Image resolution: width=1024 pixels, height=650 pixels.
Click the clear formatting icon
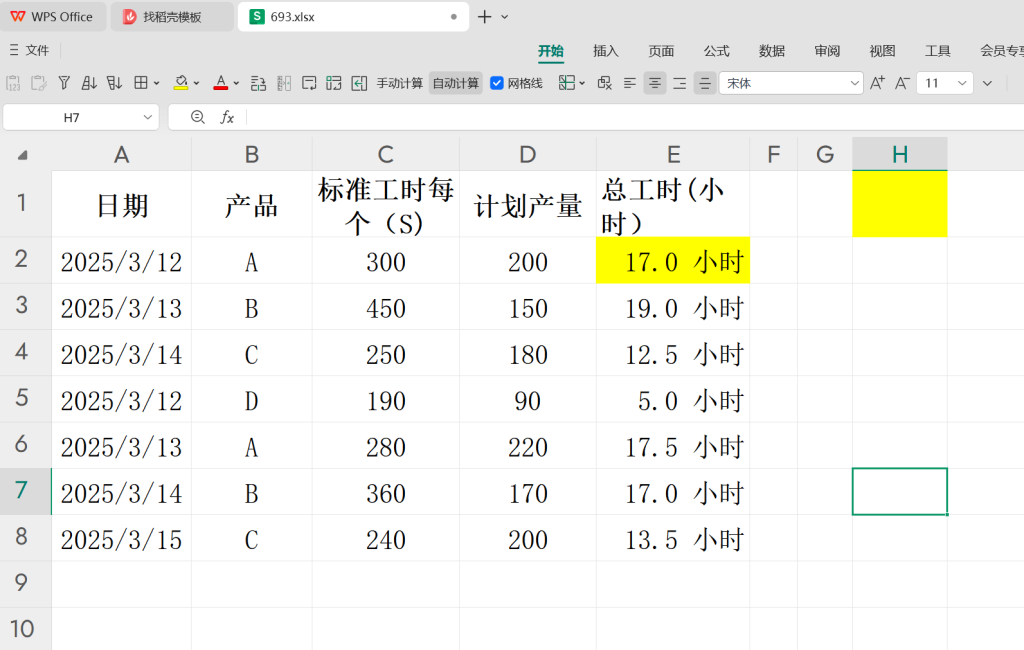[x=605, y=83]
